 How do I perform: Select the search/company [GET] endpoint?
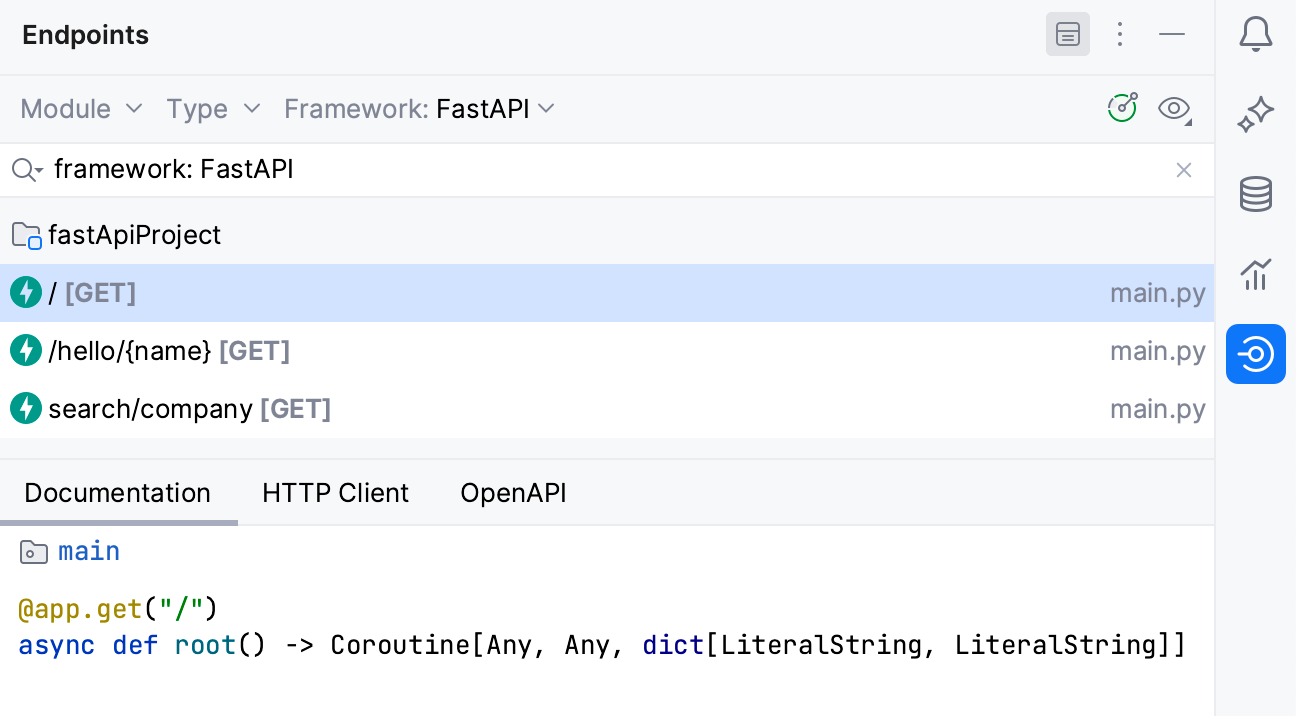coord(607,409)
